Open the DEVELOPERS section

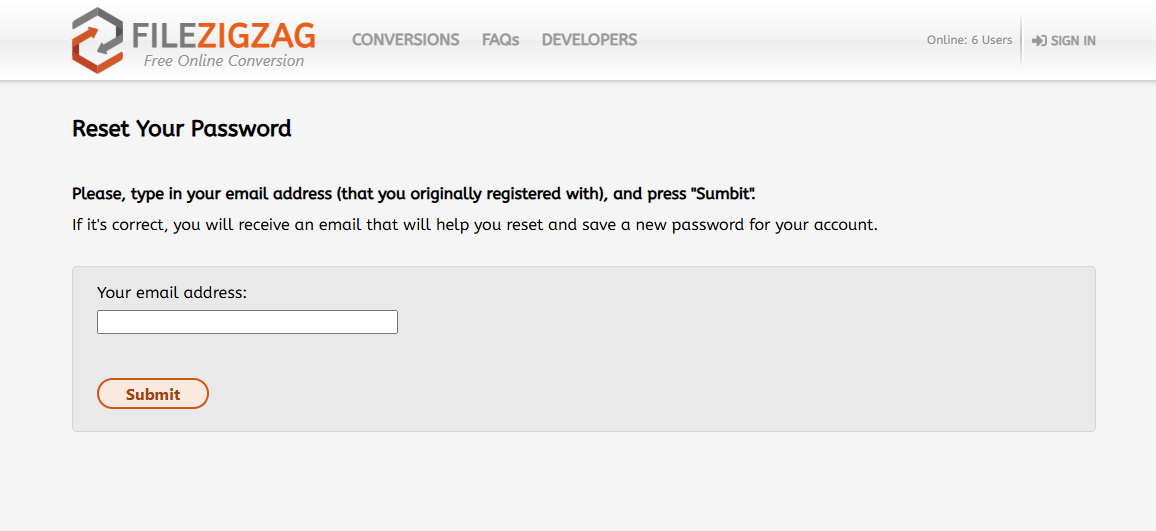pos(589,40)
